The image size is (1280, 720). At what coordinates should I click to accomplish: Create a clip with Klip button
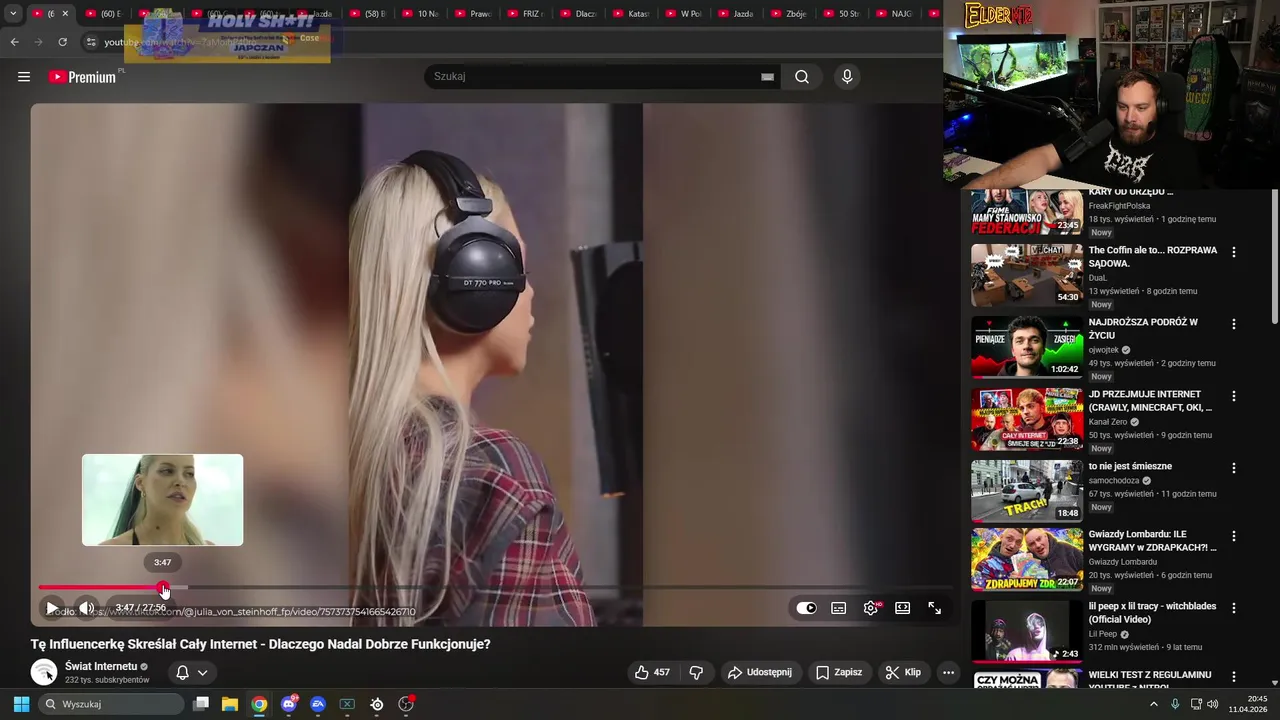tap(903, 673)
